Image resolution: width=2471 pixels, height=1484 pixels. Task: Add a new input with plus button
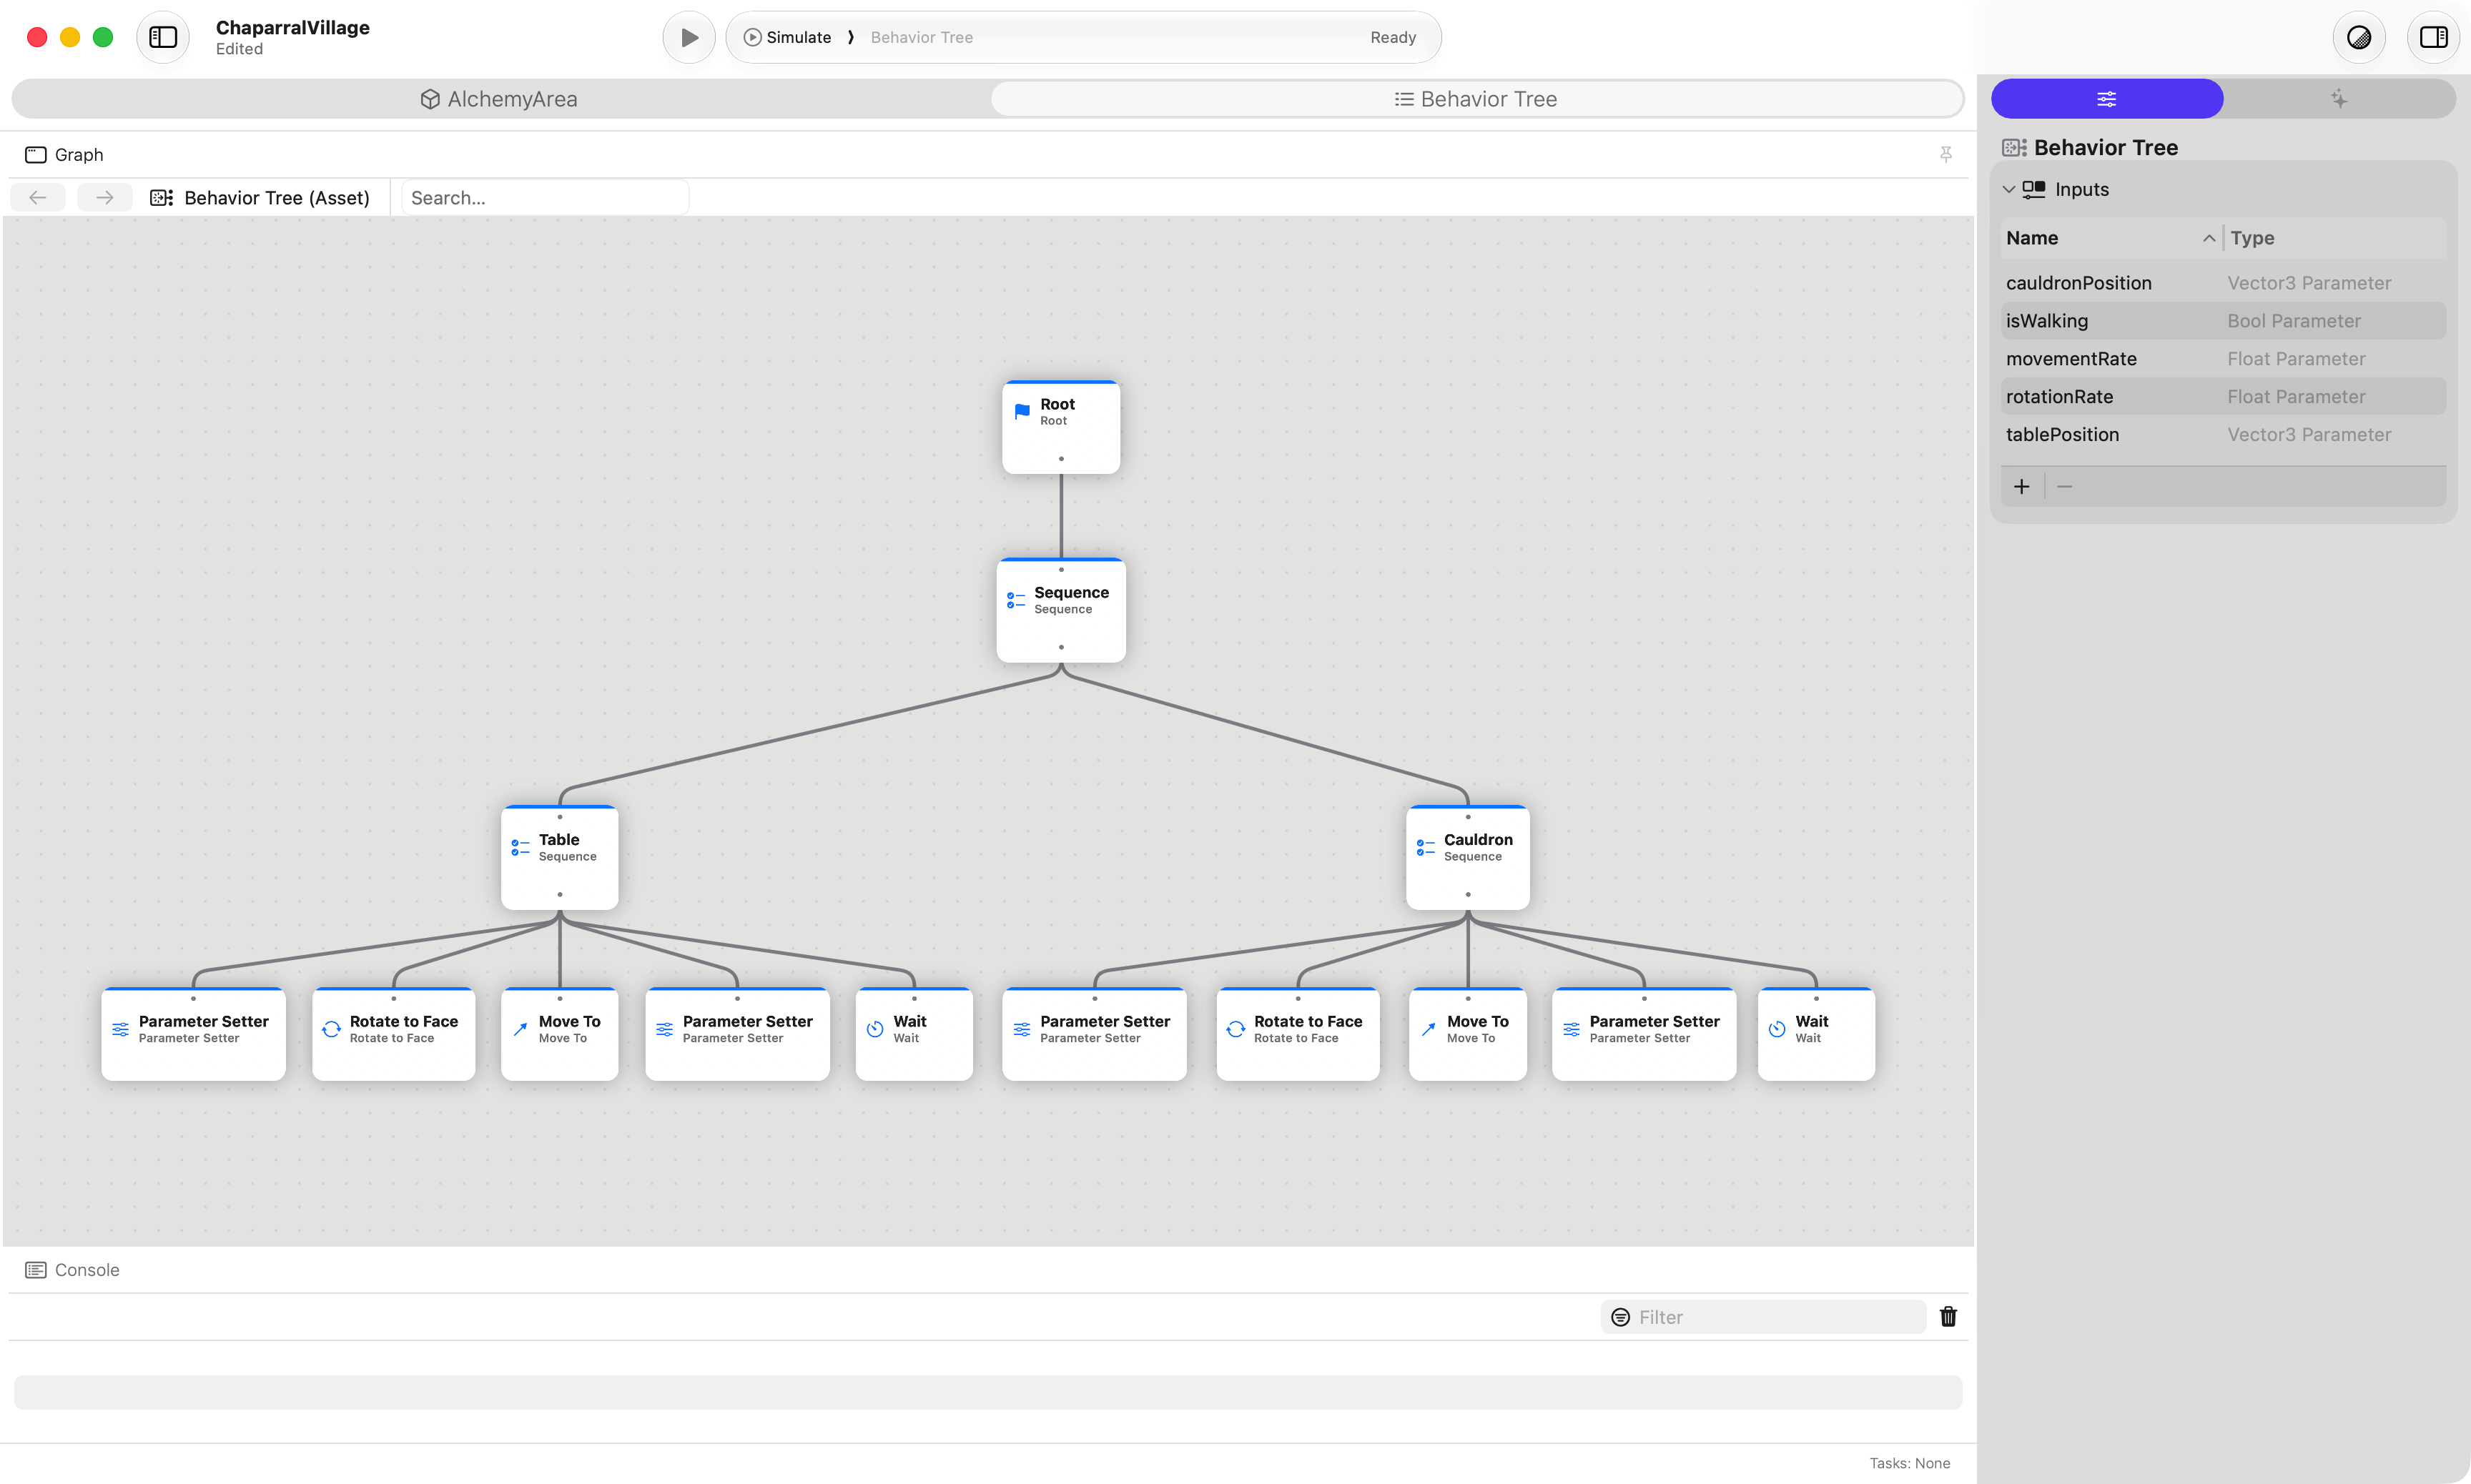point(2022,487)
